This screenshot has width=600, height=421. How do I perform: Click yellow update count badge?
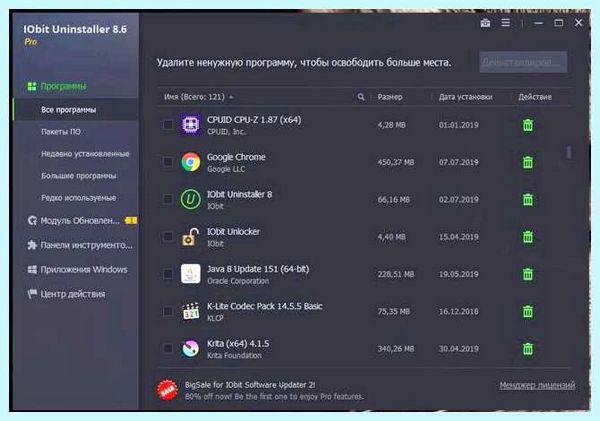131,220
